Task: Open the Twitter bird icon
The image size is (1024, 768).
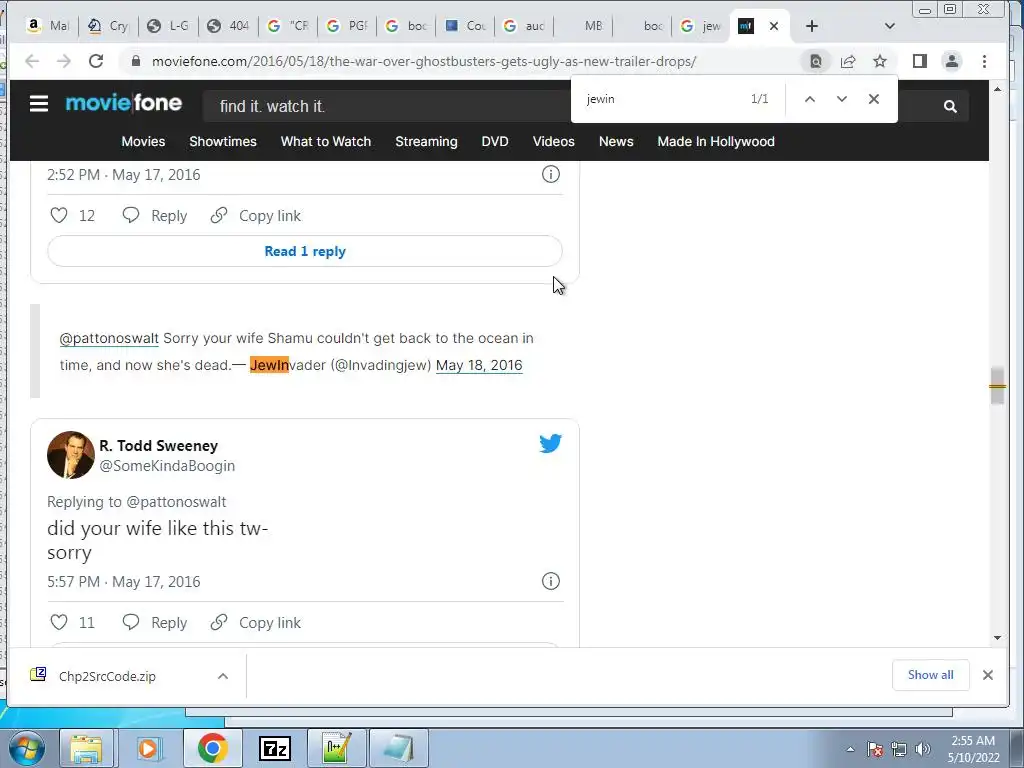Action: (551, 443)
